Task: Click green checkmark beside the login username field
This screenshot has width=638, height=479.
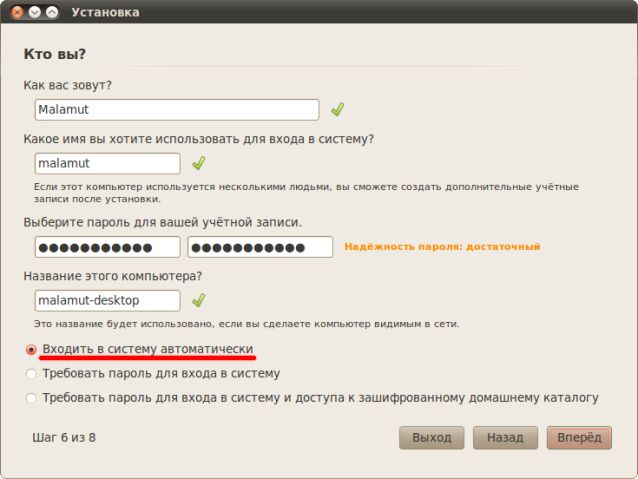Action: (199, 163)
